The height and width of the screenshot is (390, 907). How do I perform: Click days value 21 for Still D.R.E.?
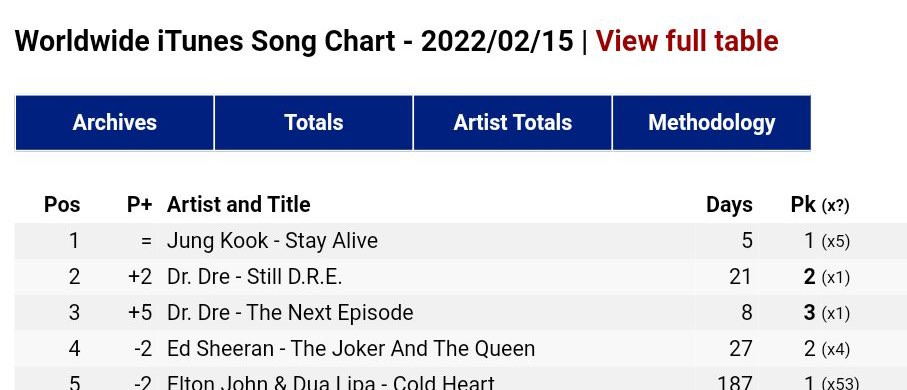pyautogui.click(x=740, y=277)
